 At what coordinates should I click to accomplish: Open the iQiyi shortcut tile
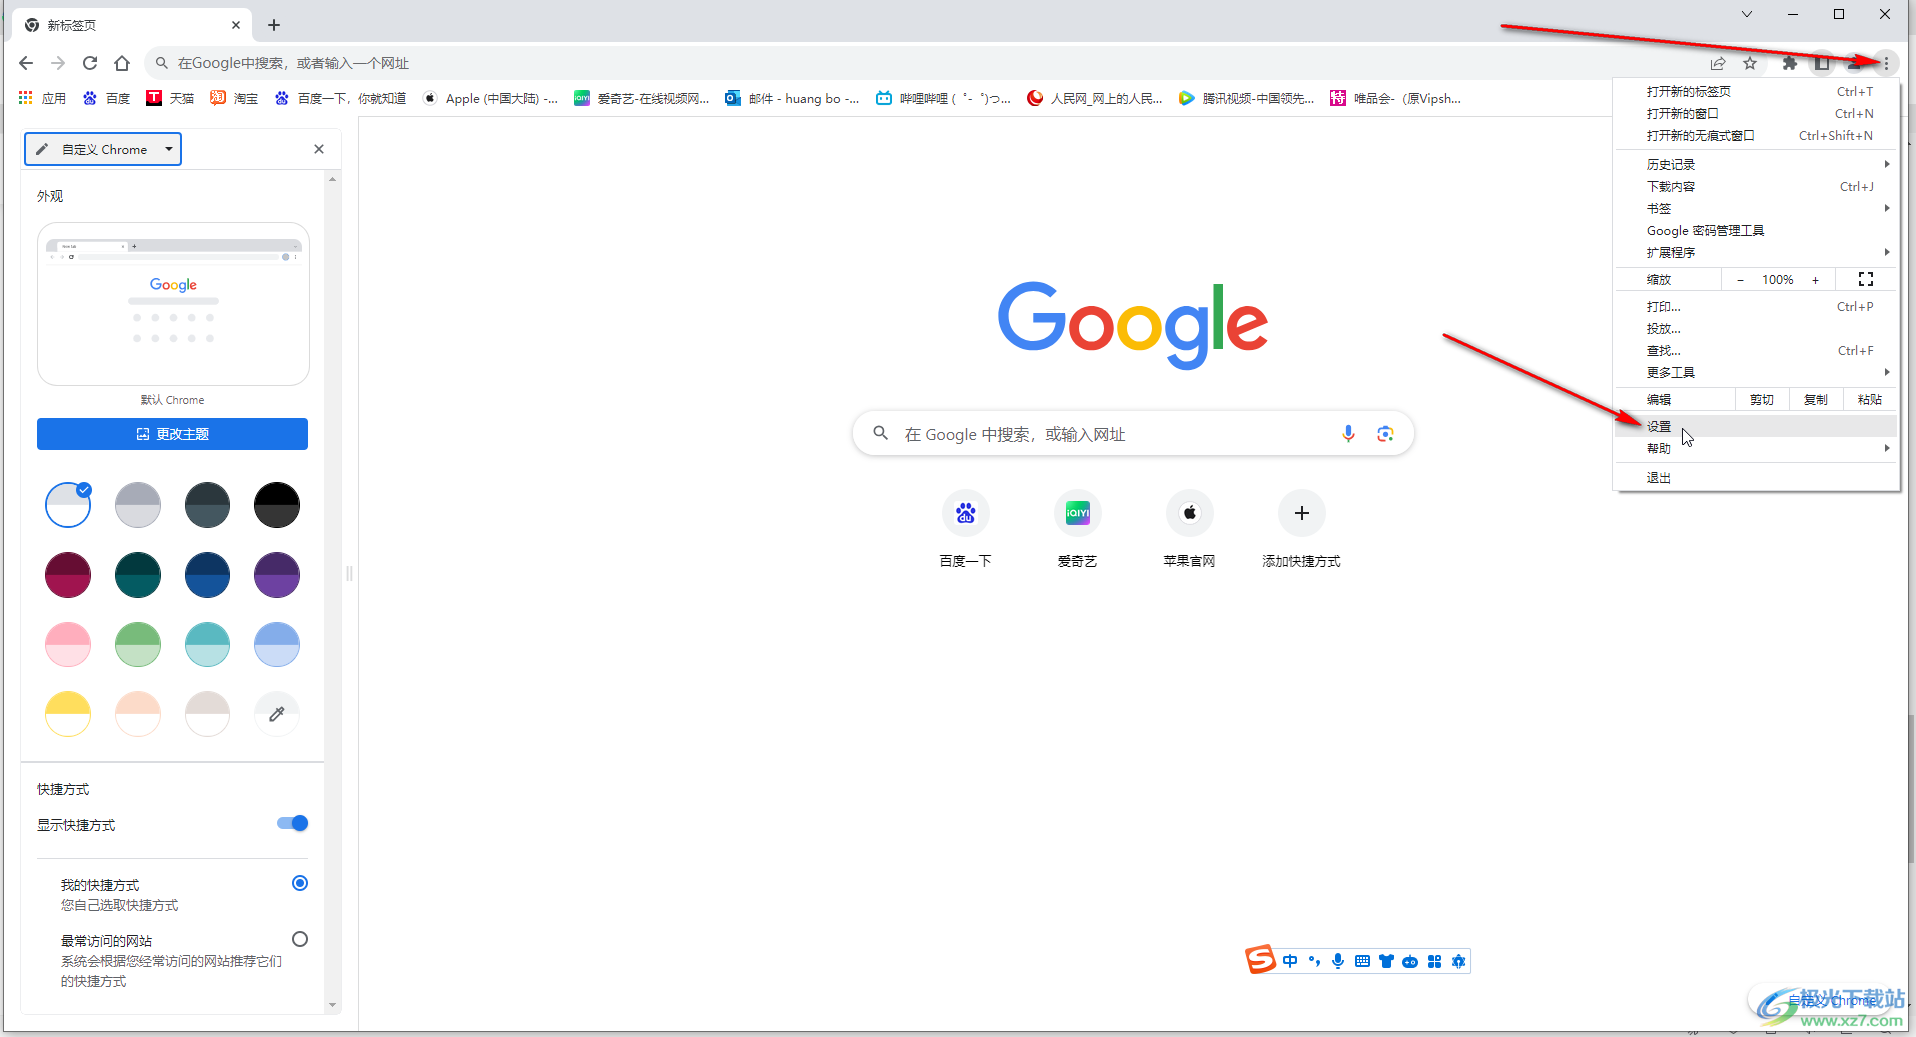[x=1077, y=530]
